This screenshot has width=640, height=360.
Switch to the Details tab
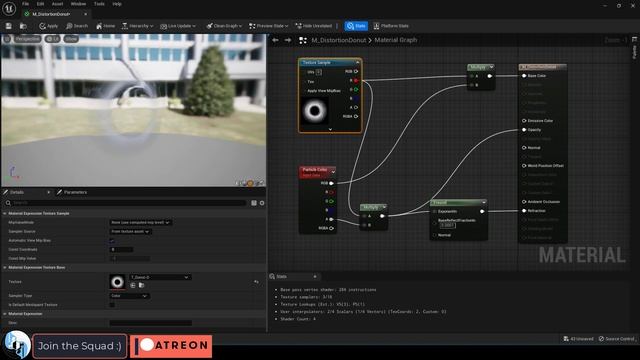(x=17, y=192)
